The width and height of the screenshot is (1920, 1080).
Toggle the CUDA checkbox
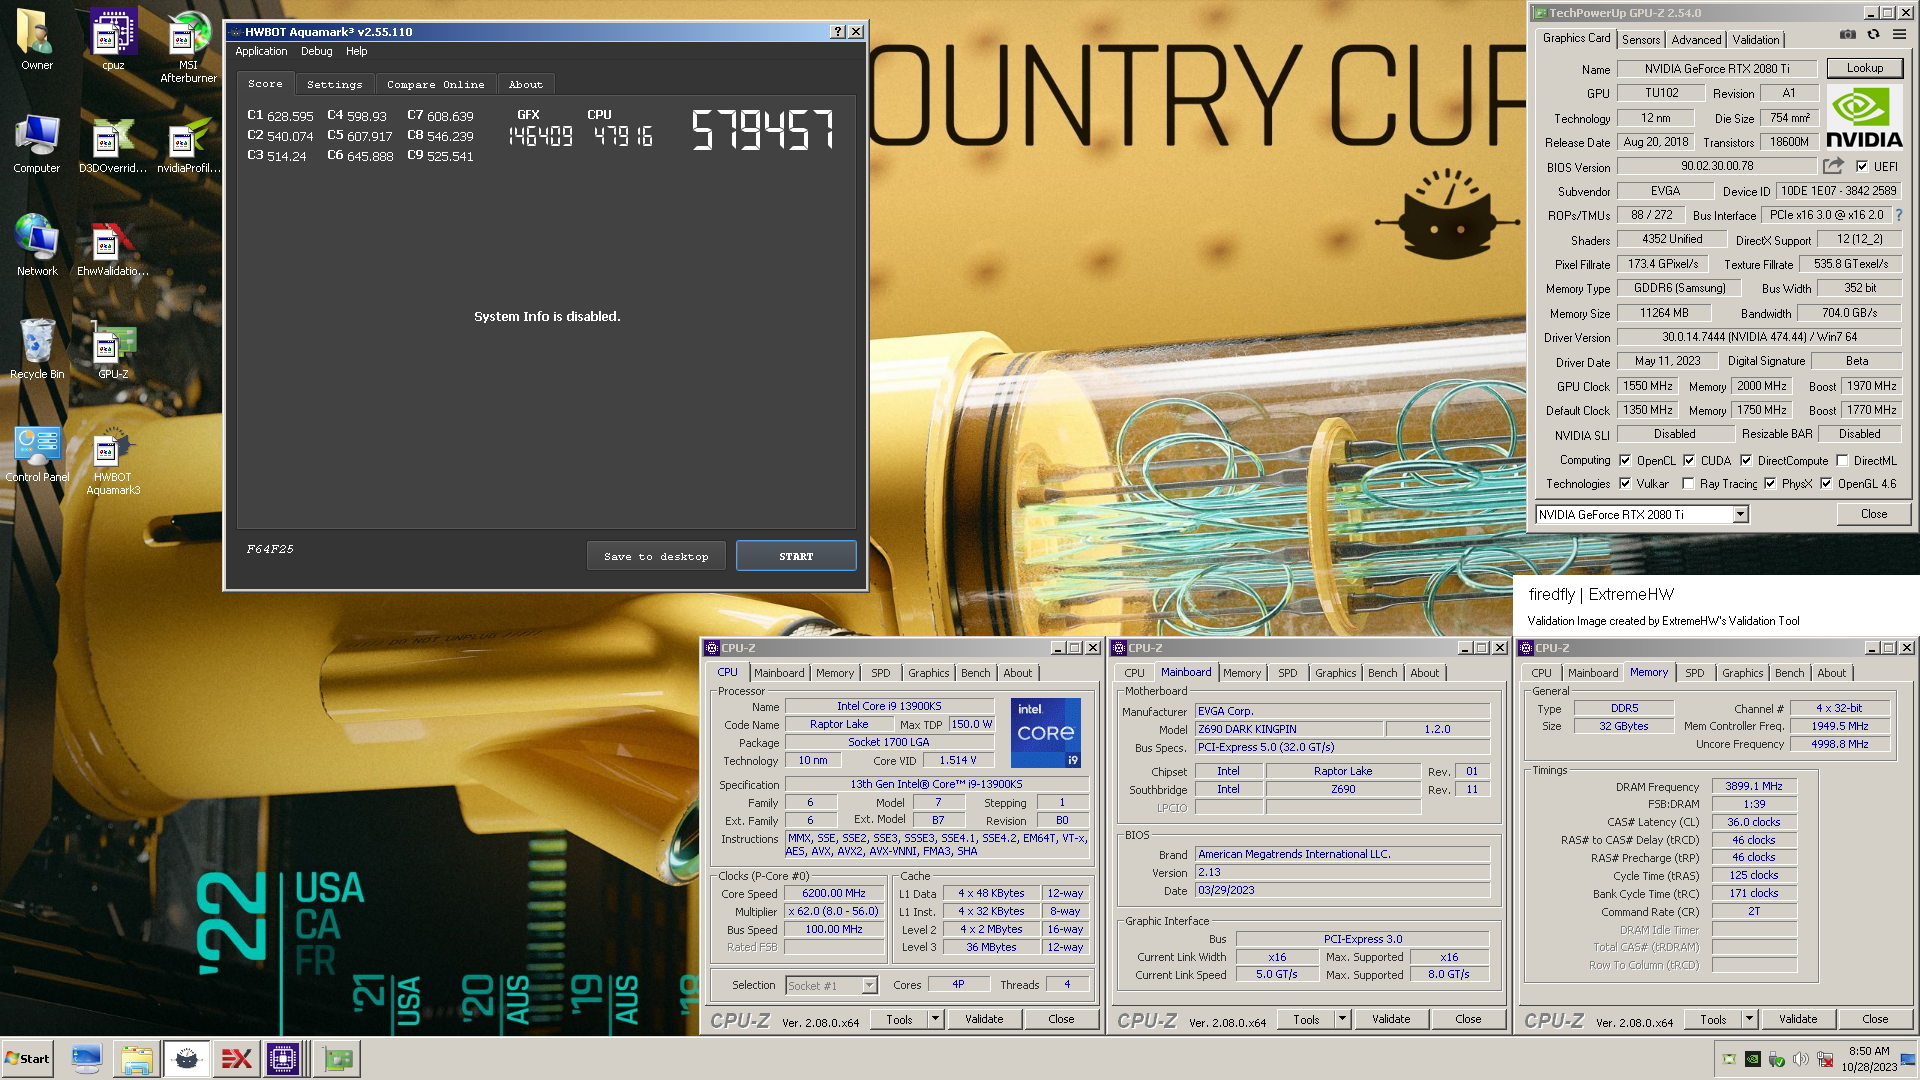1689,461
